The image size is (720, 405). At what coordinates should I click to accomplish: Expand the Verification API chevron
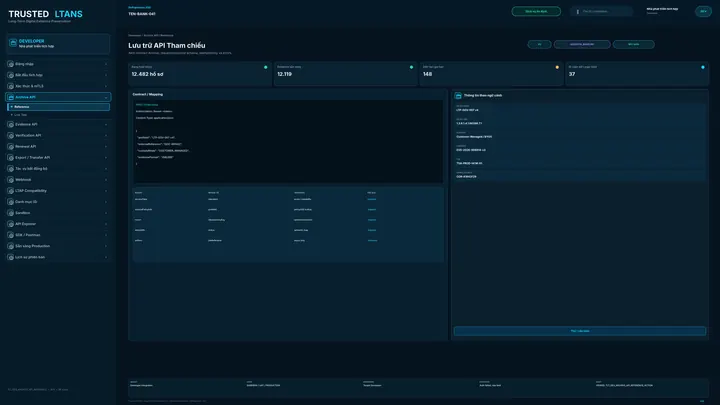106,135
